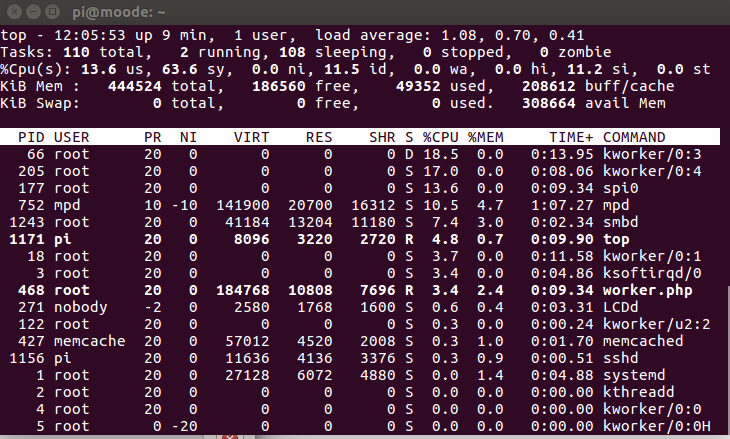Click the 141900 VIRT value
The height and width of the screenshot is (439, 730).
tap(243, 205)
